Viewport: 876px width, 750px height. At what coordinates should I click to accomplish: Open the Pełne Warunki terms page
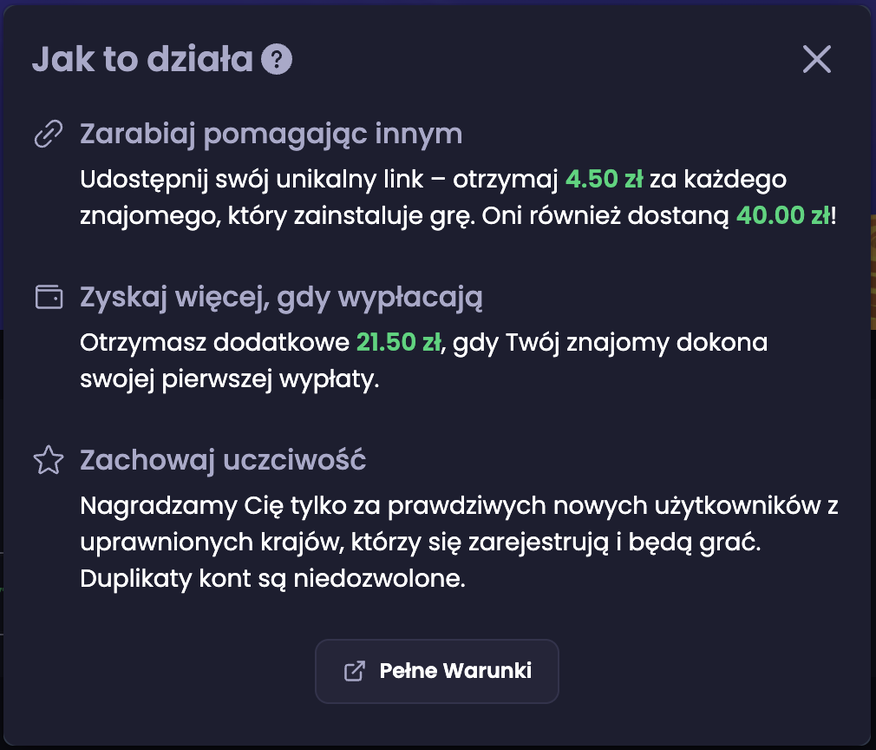click(x=437, y=671)
